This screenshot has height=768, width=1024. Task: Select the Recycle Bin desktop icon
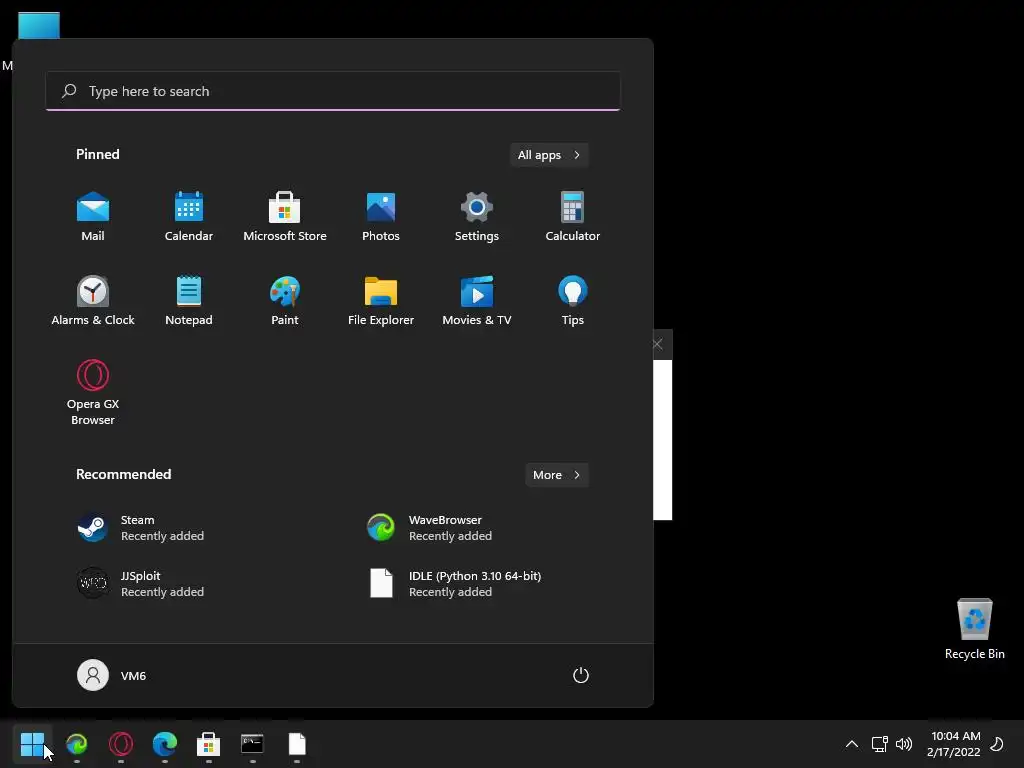click(x=974, y=629)
